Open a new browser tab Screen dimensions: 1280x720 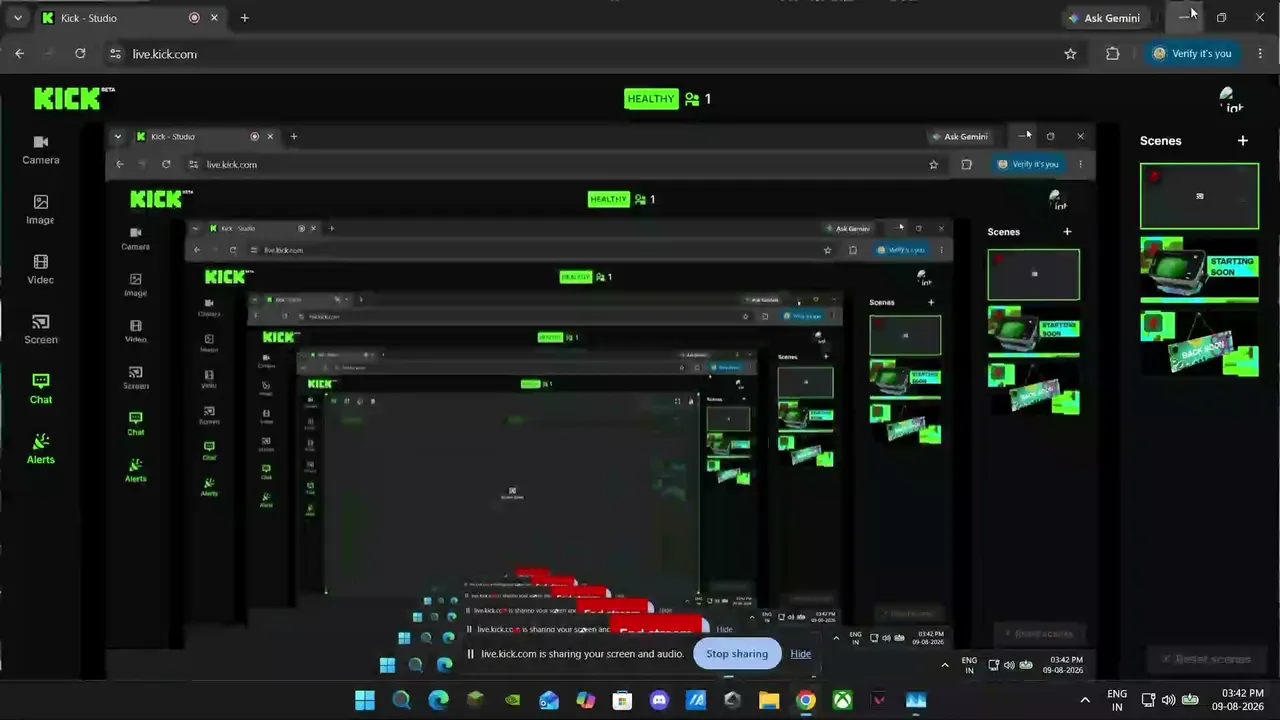point(244,18)
